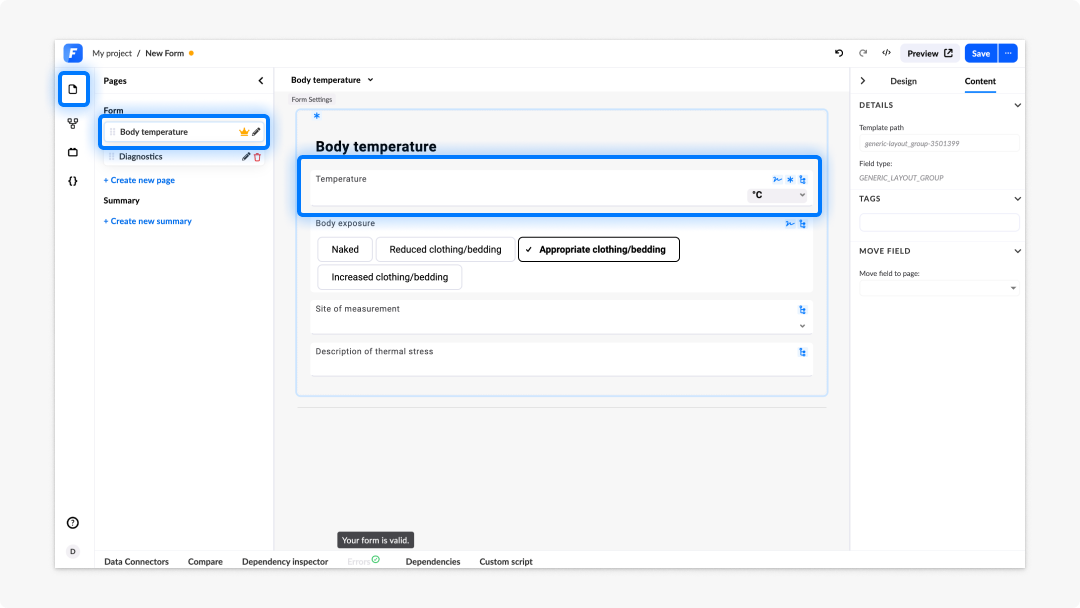This screenshot has width=1080, height=608.
Task: Click Create new summary link
Action: [147, 222]
